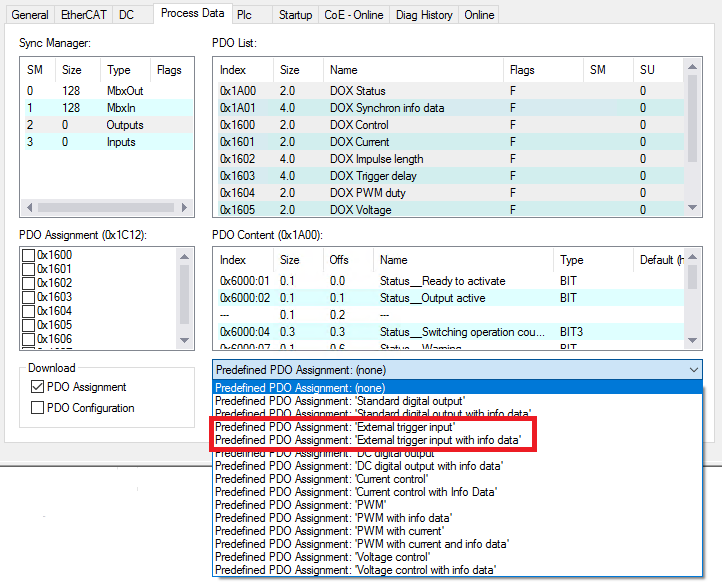Image resolution: width=722 pixels, height=583 pixels.
Task: Select the Process Data tab
Action: pyautogui.click(x=192, y=13)
